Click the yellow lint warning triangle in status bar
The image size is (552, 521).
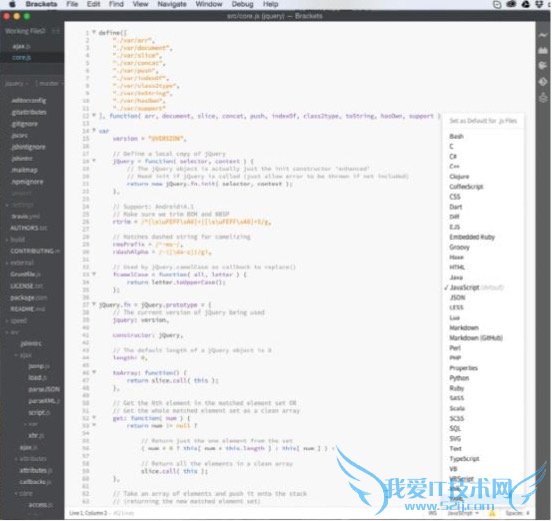[492, 513]
